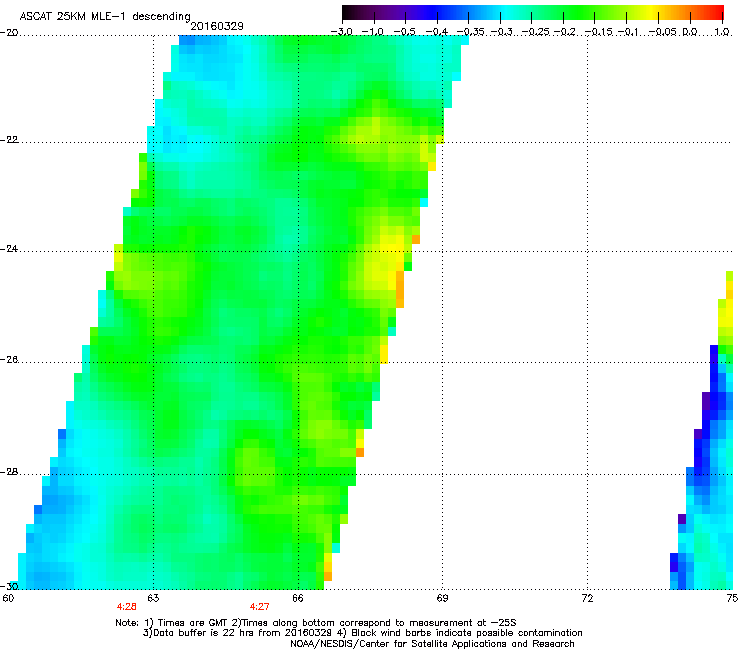Click the red "4:28" swath time label
The width and height of the screenshot is (740, 650).
tap(126, 607)
